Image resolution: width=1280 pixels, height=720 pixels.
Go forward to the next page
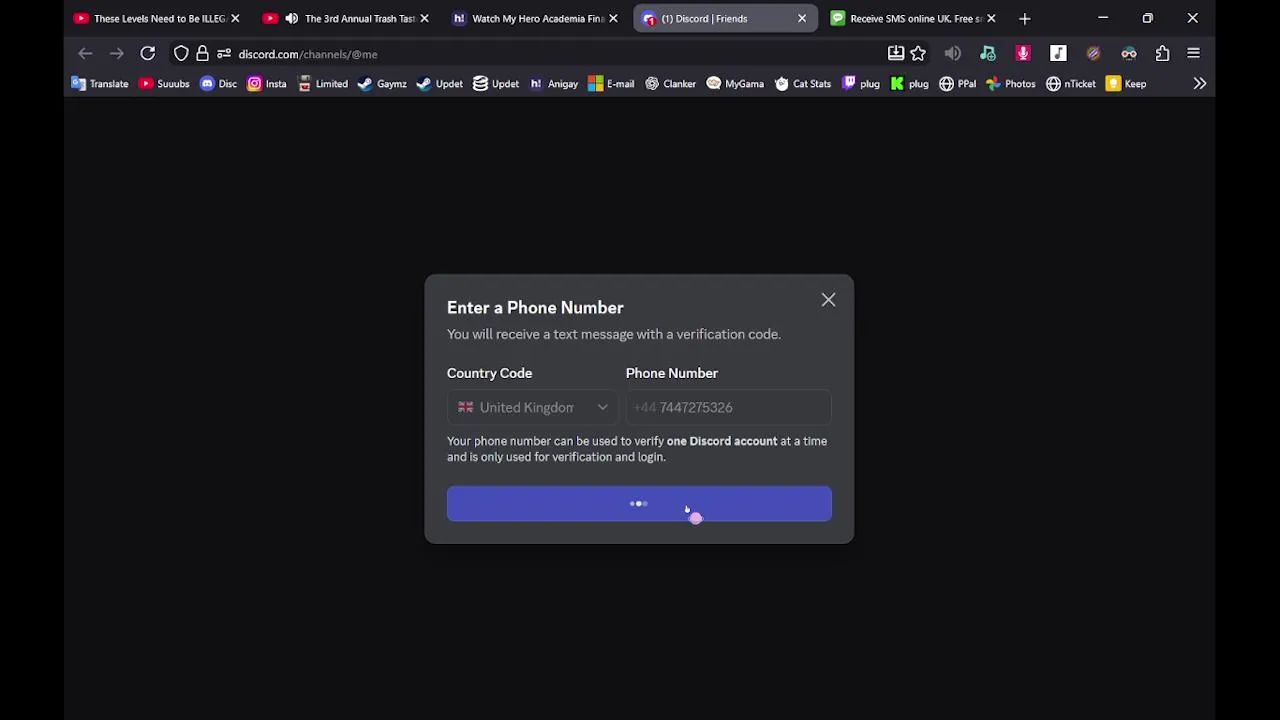pos(116,54)
